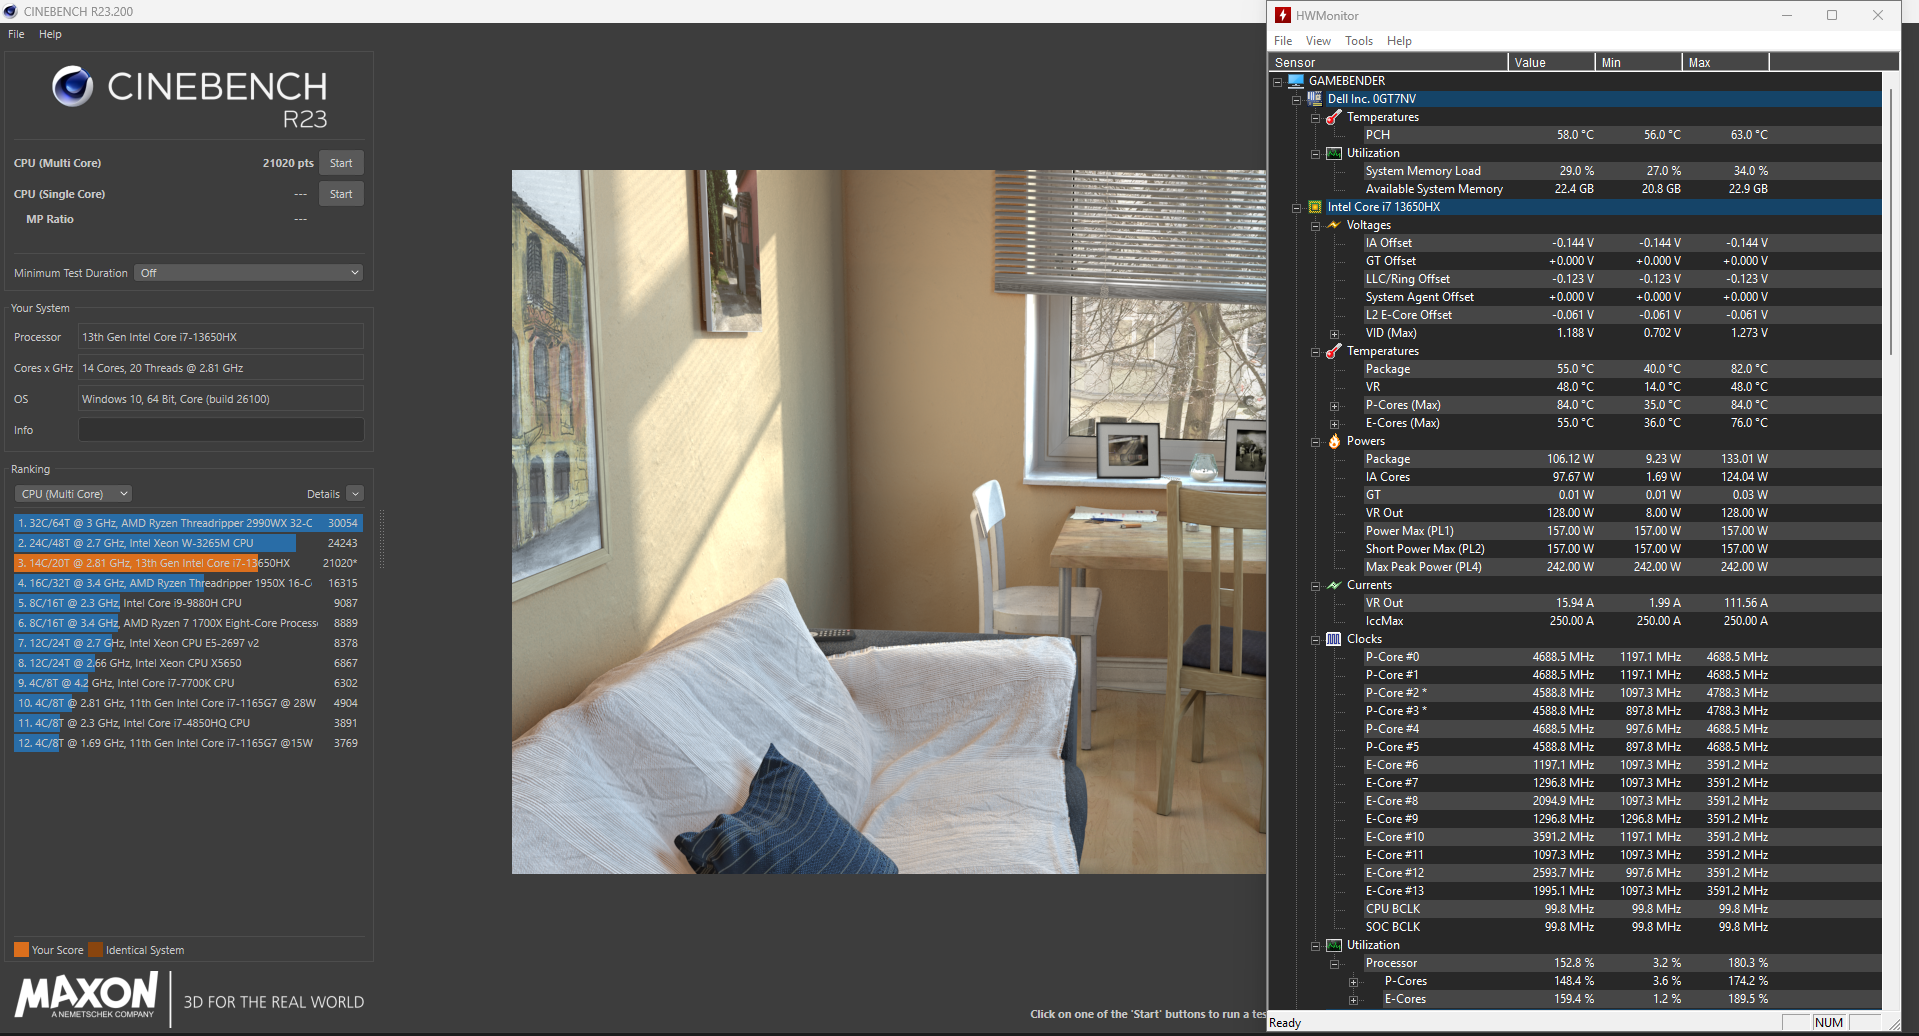
Task: Expand the E-Cores (Max) temperature entry
Action: tap(1335, 424)
